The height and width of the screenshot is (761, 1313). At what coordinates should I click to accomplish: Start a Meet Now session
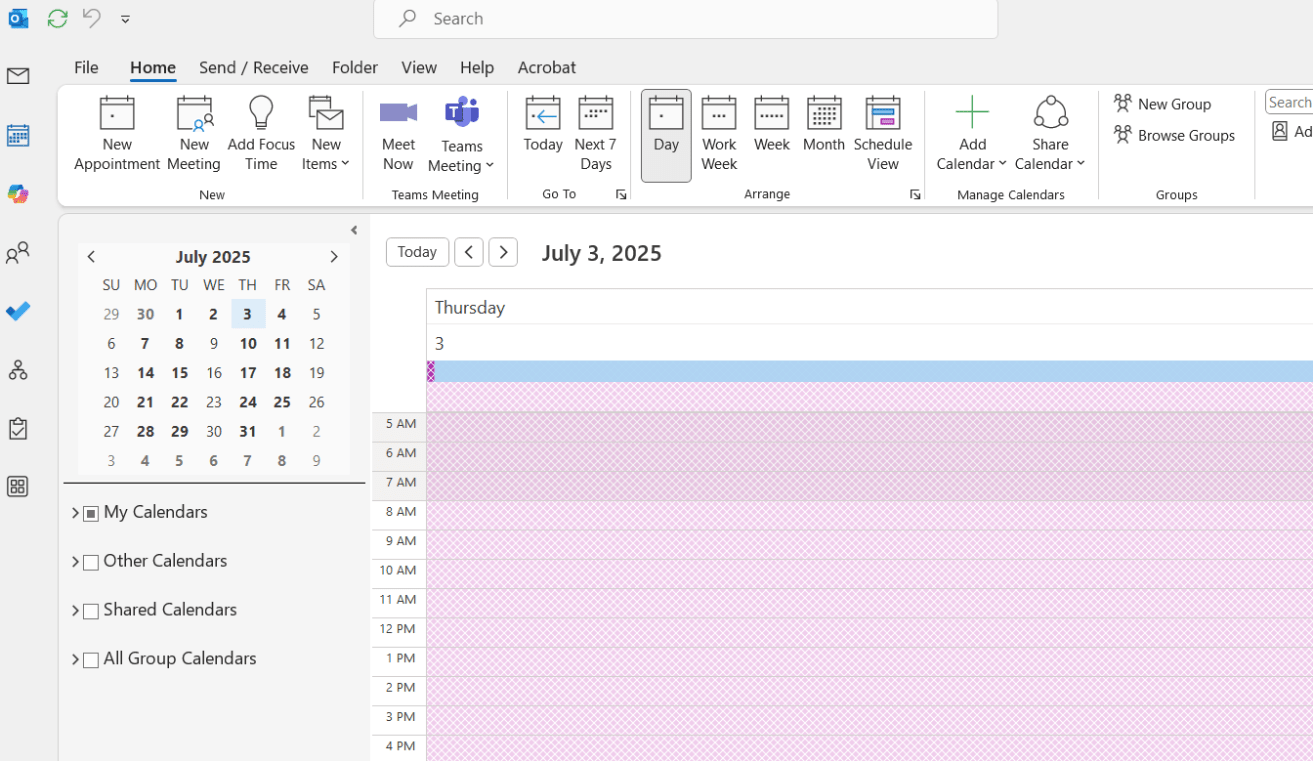click(398, 134)
